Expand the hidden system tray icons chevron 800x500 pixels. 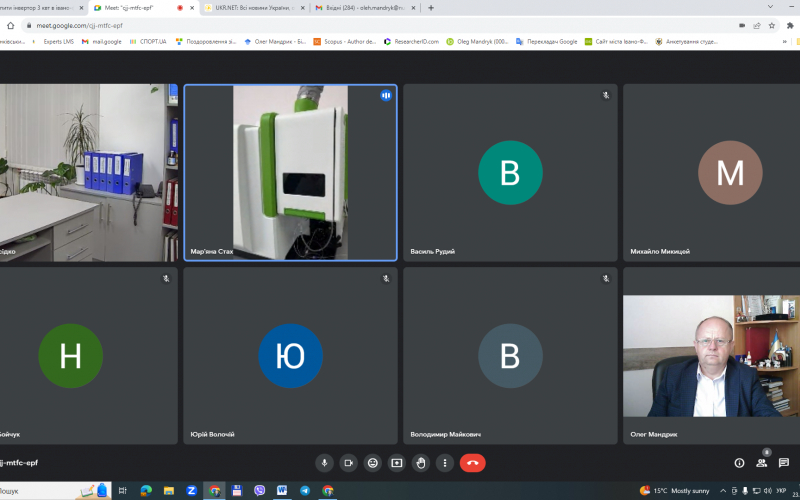[723, 491]
